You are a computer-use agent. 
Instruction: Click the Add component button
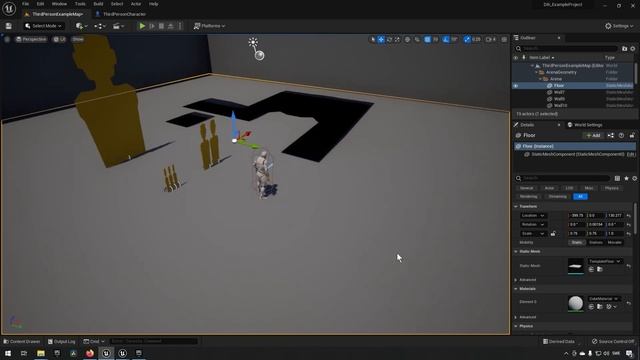click(x=593, y=136)
